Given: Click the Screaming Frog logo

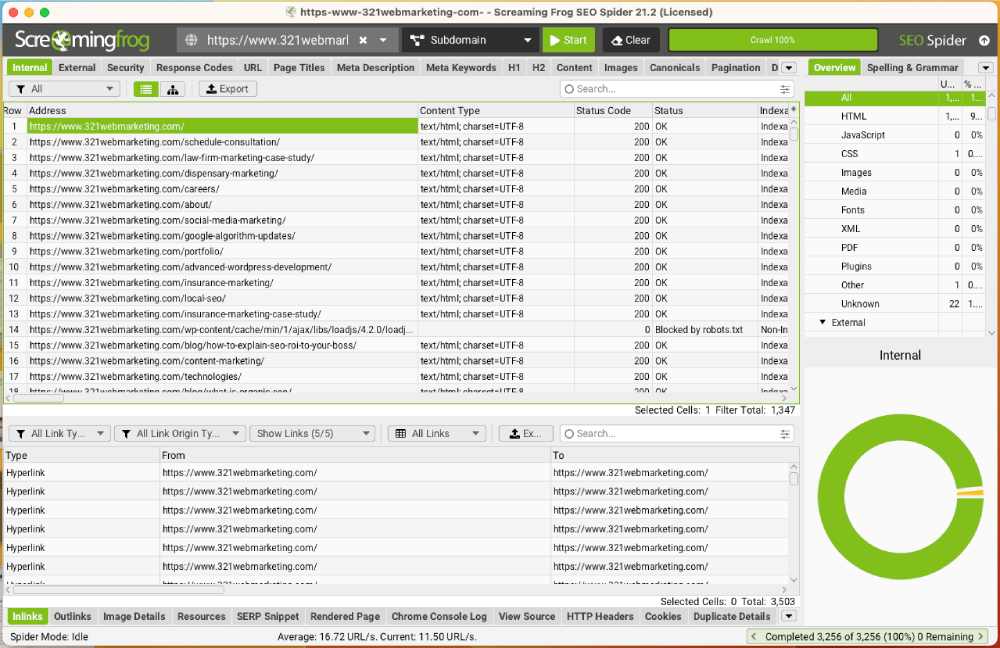Looking at the screenshot, I should (x=82, y=40).
